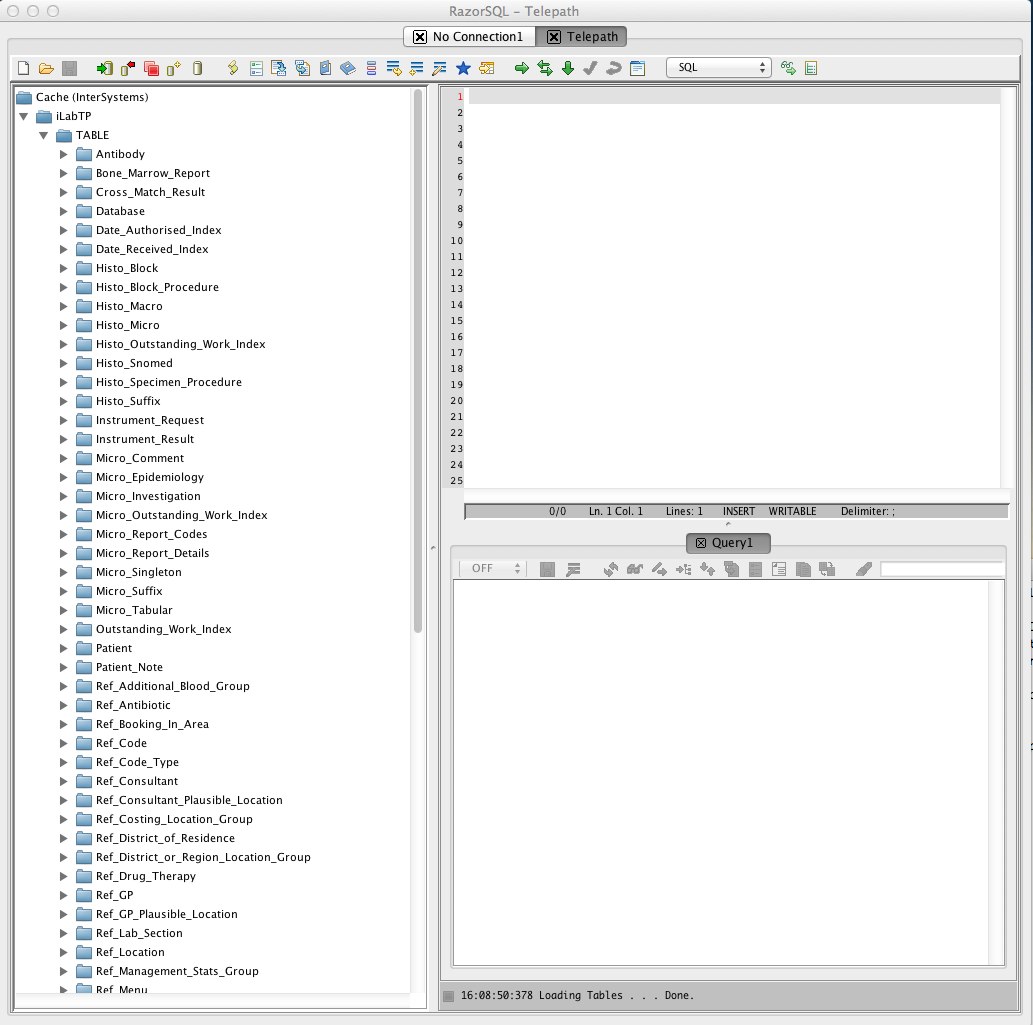The height and width of the screenshot is (1025, 1033).
Task: Expand the Database table node
Action: (x=63, y=211)
